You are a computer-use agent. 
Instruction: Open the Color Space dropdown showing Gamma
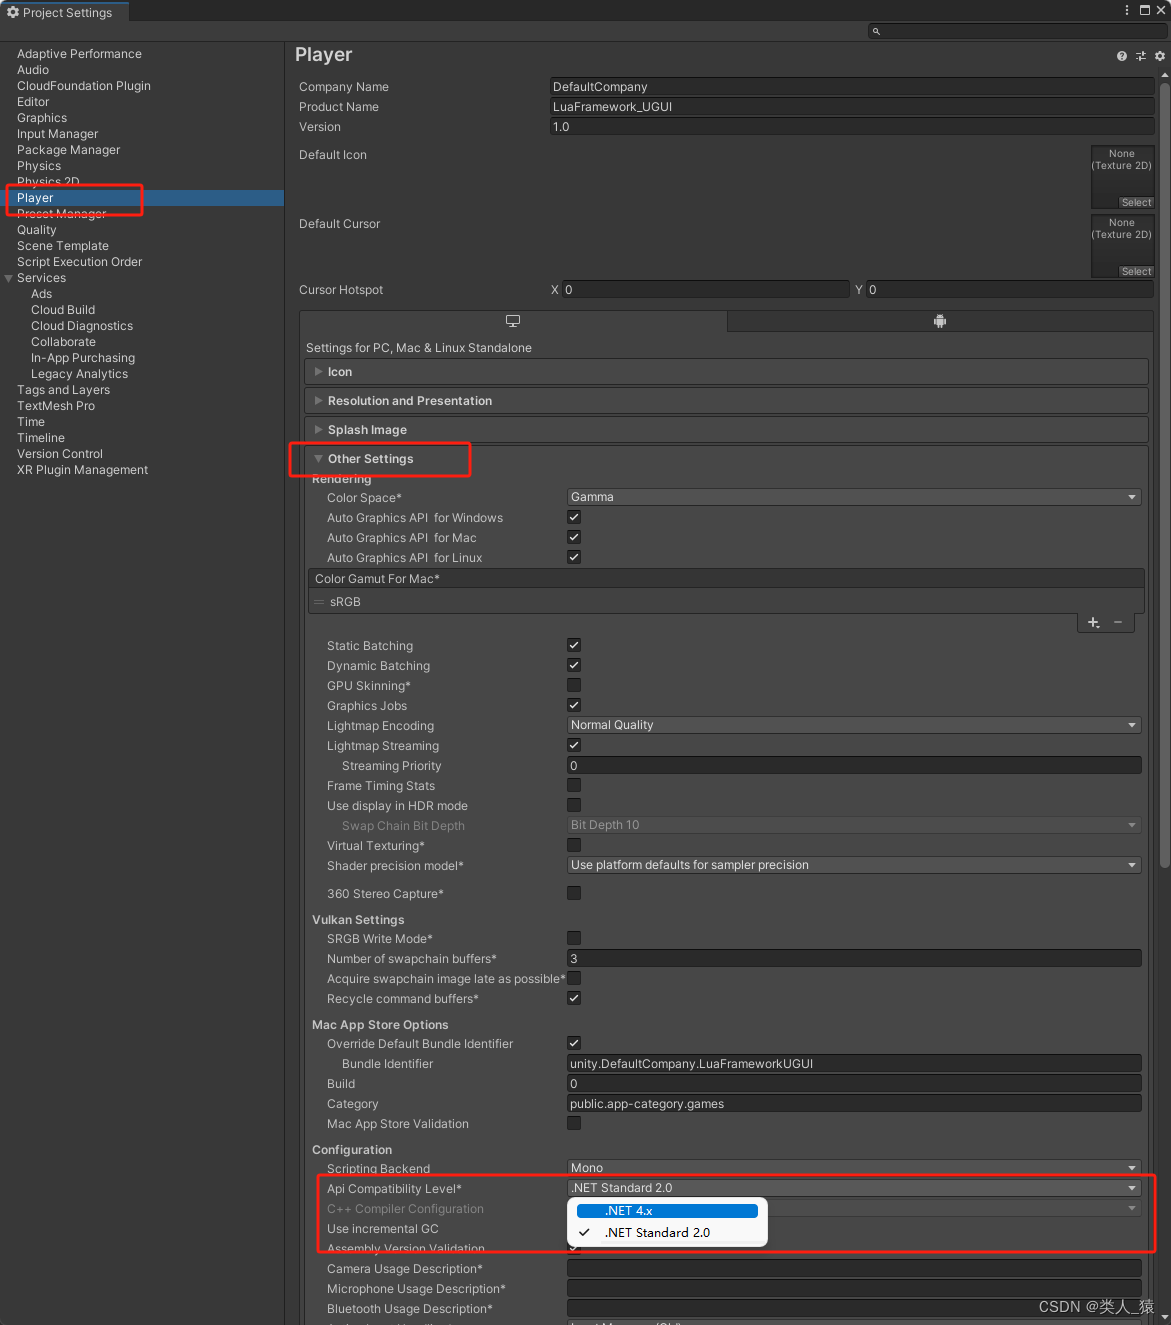coord(852,497)
